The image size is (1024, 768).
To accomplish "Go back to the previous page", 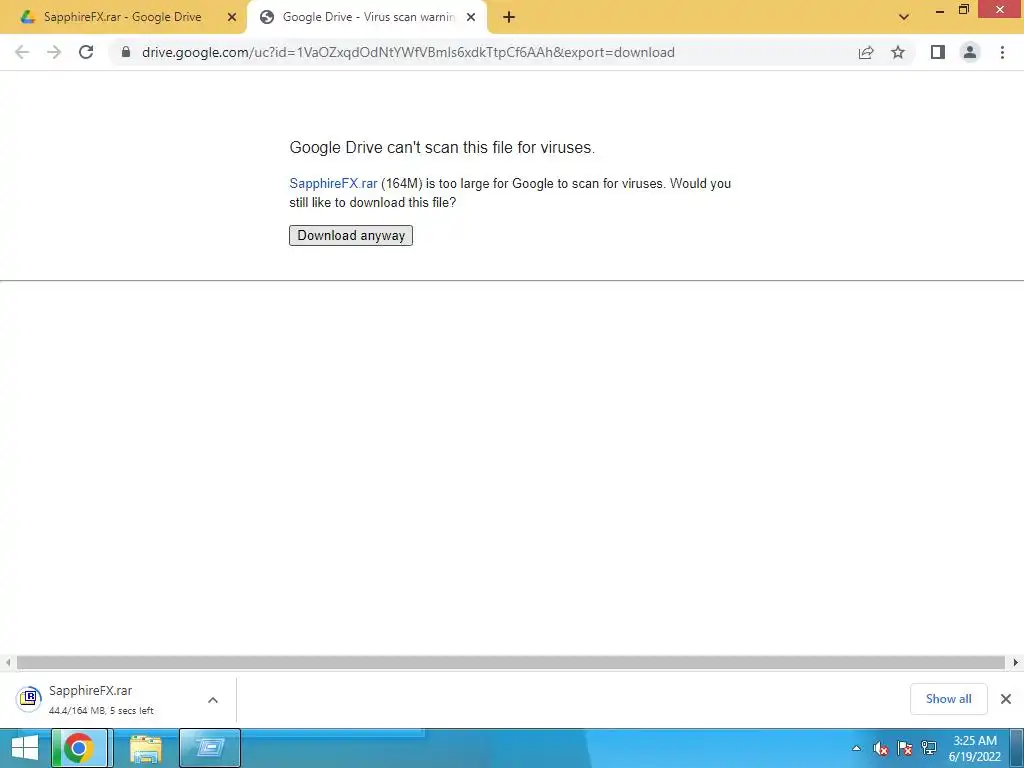I will [x=22, y=52].
